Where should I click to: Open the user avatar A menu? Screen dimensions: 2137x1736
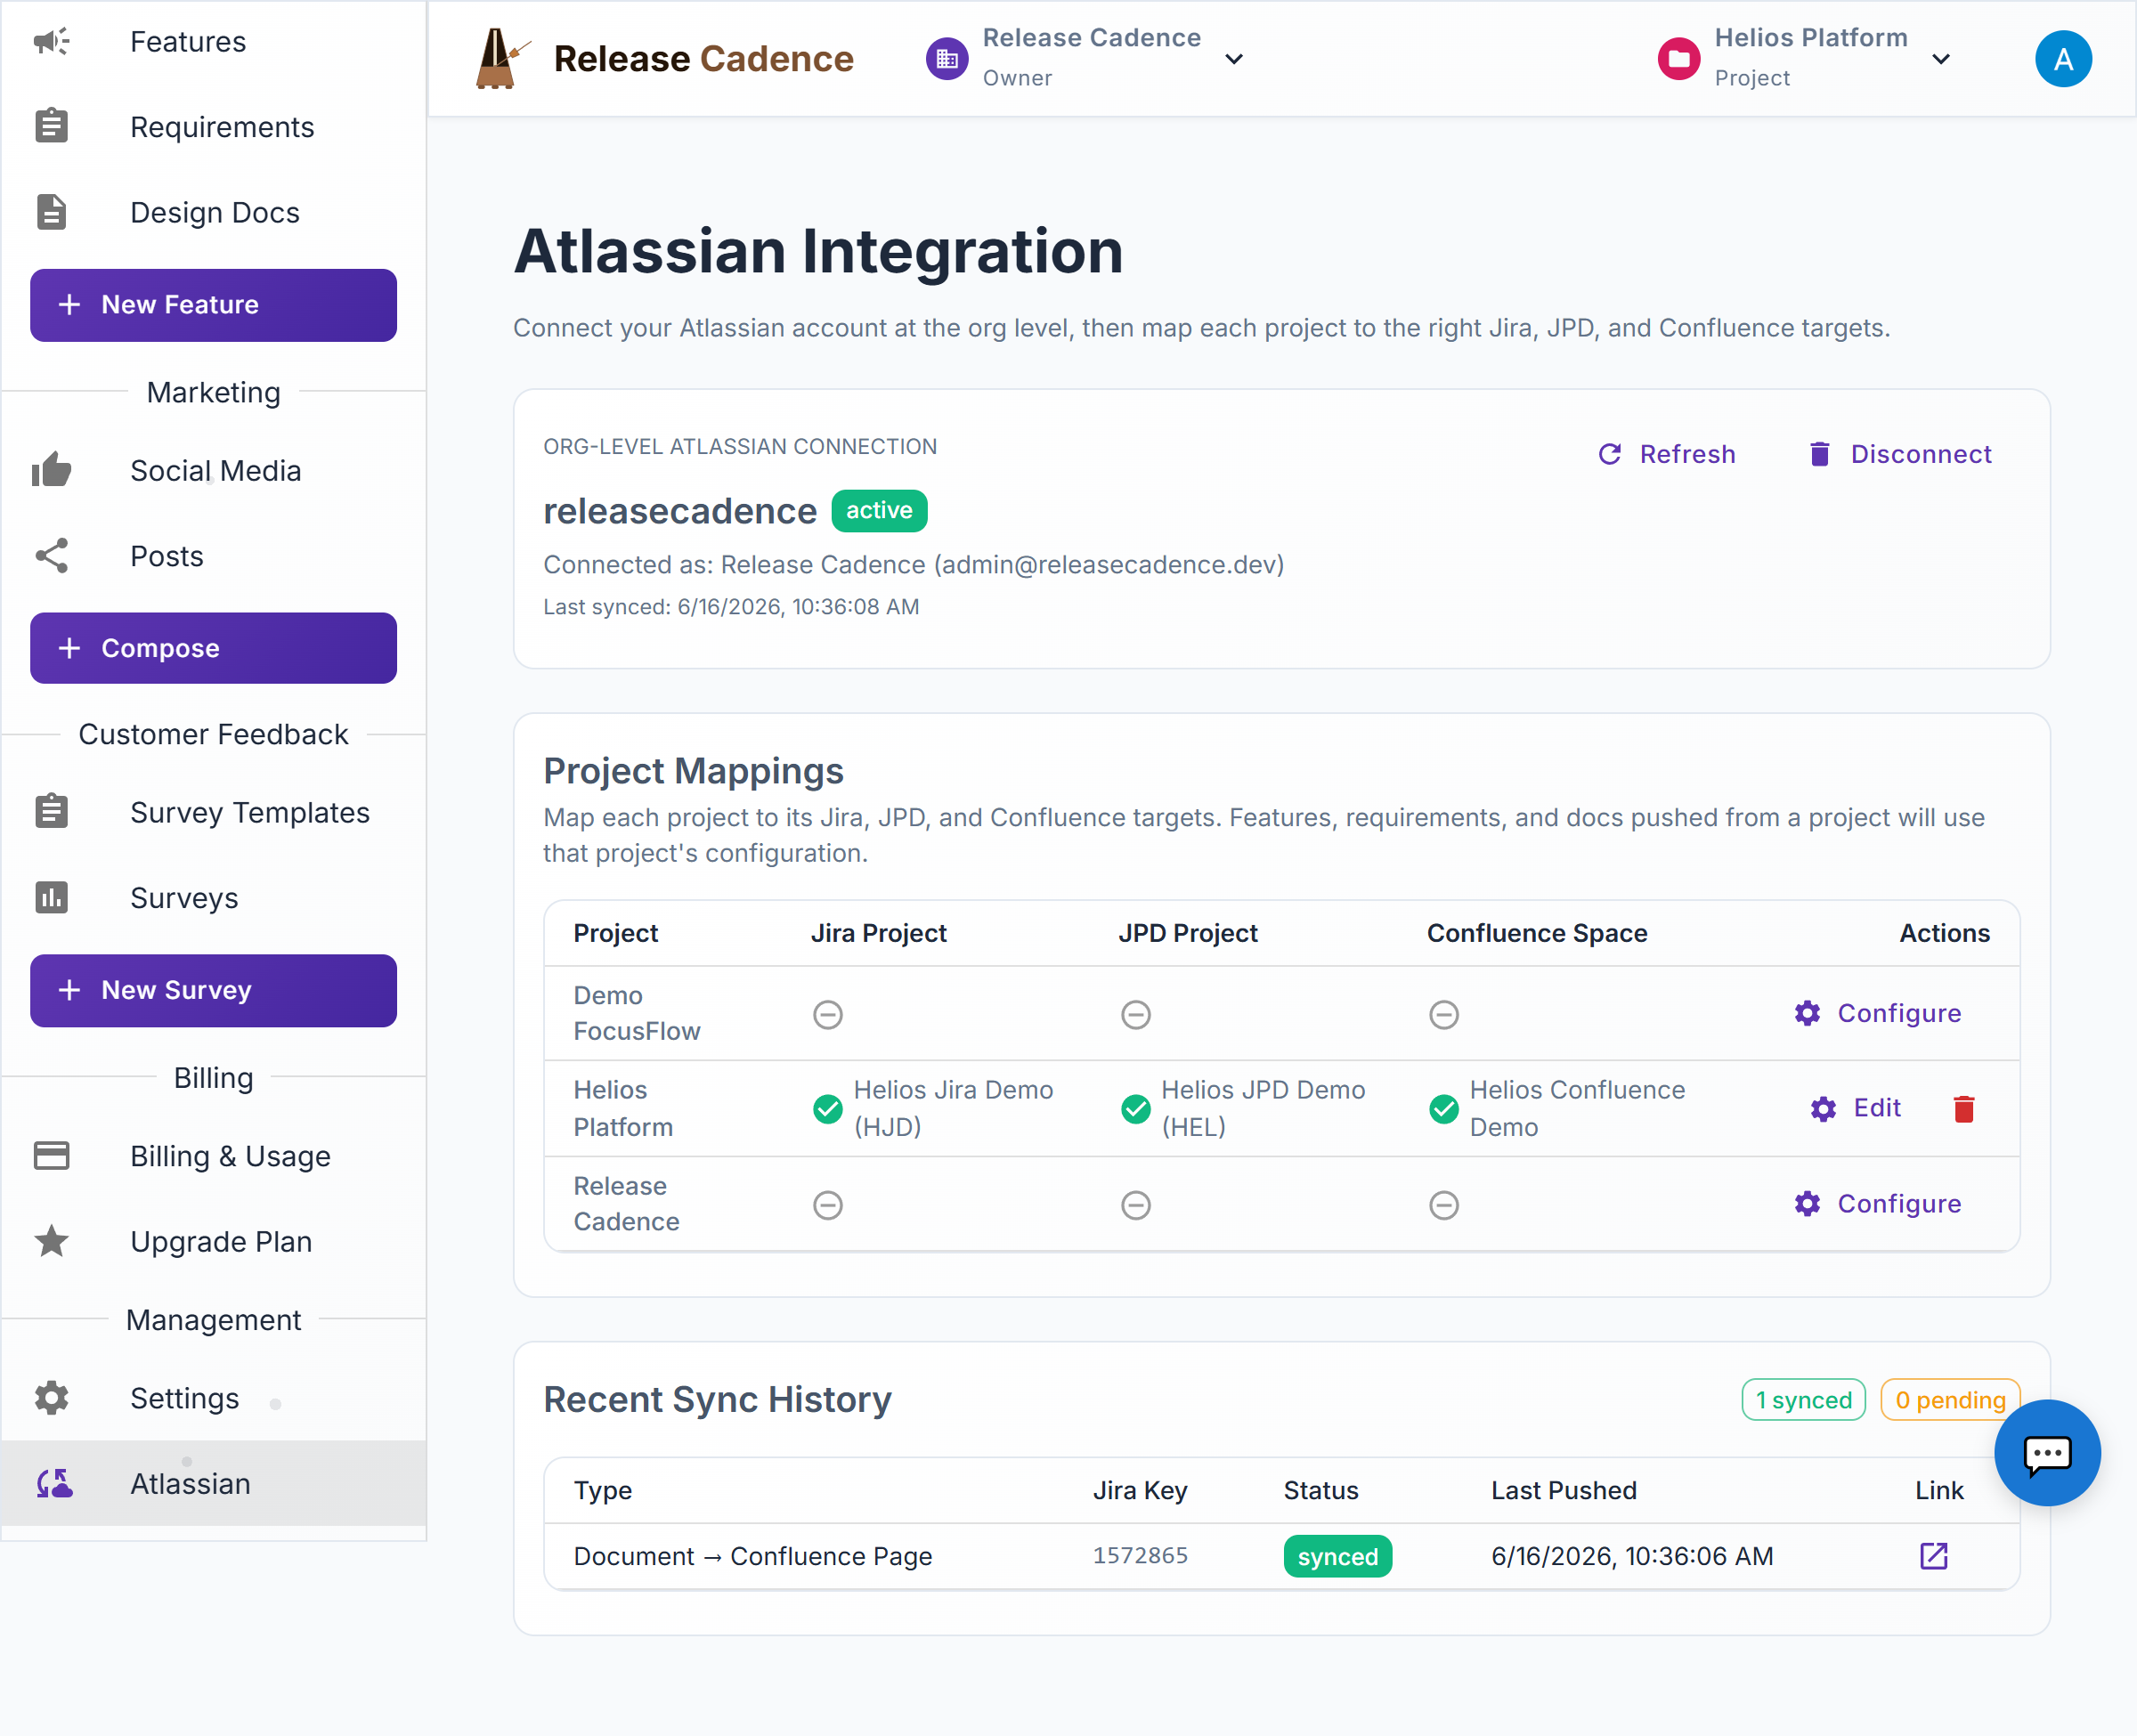pyautogui.click(x=2063, y=59)
